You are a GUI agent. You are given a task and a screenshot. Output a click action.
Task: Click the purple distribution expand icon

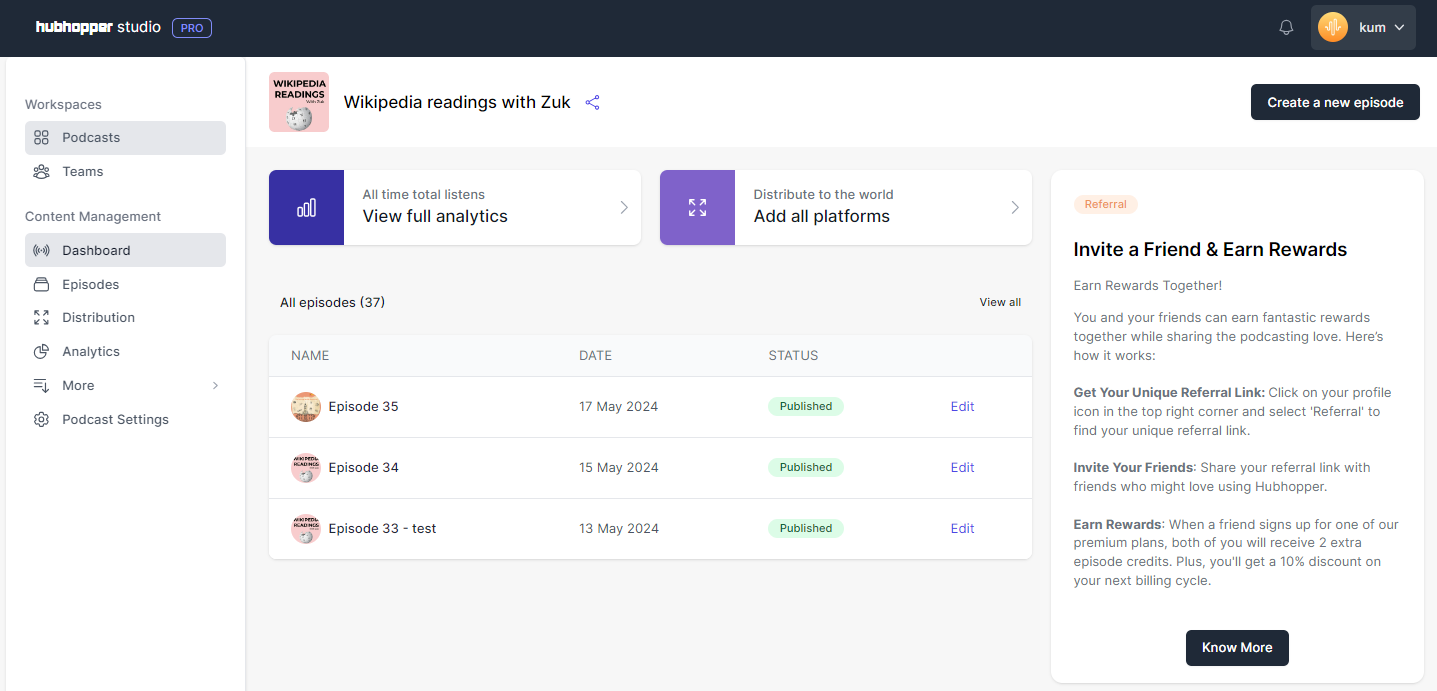coord(697,208)
